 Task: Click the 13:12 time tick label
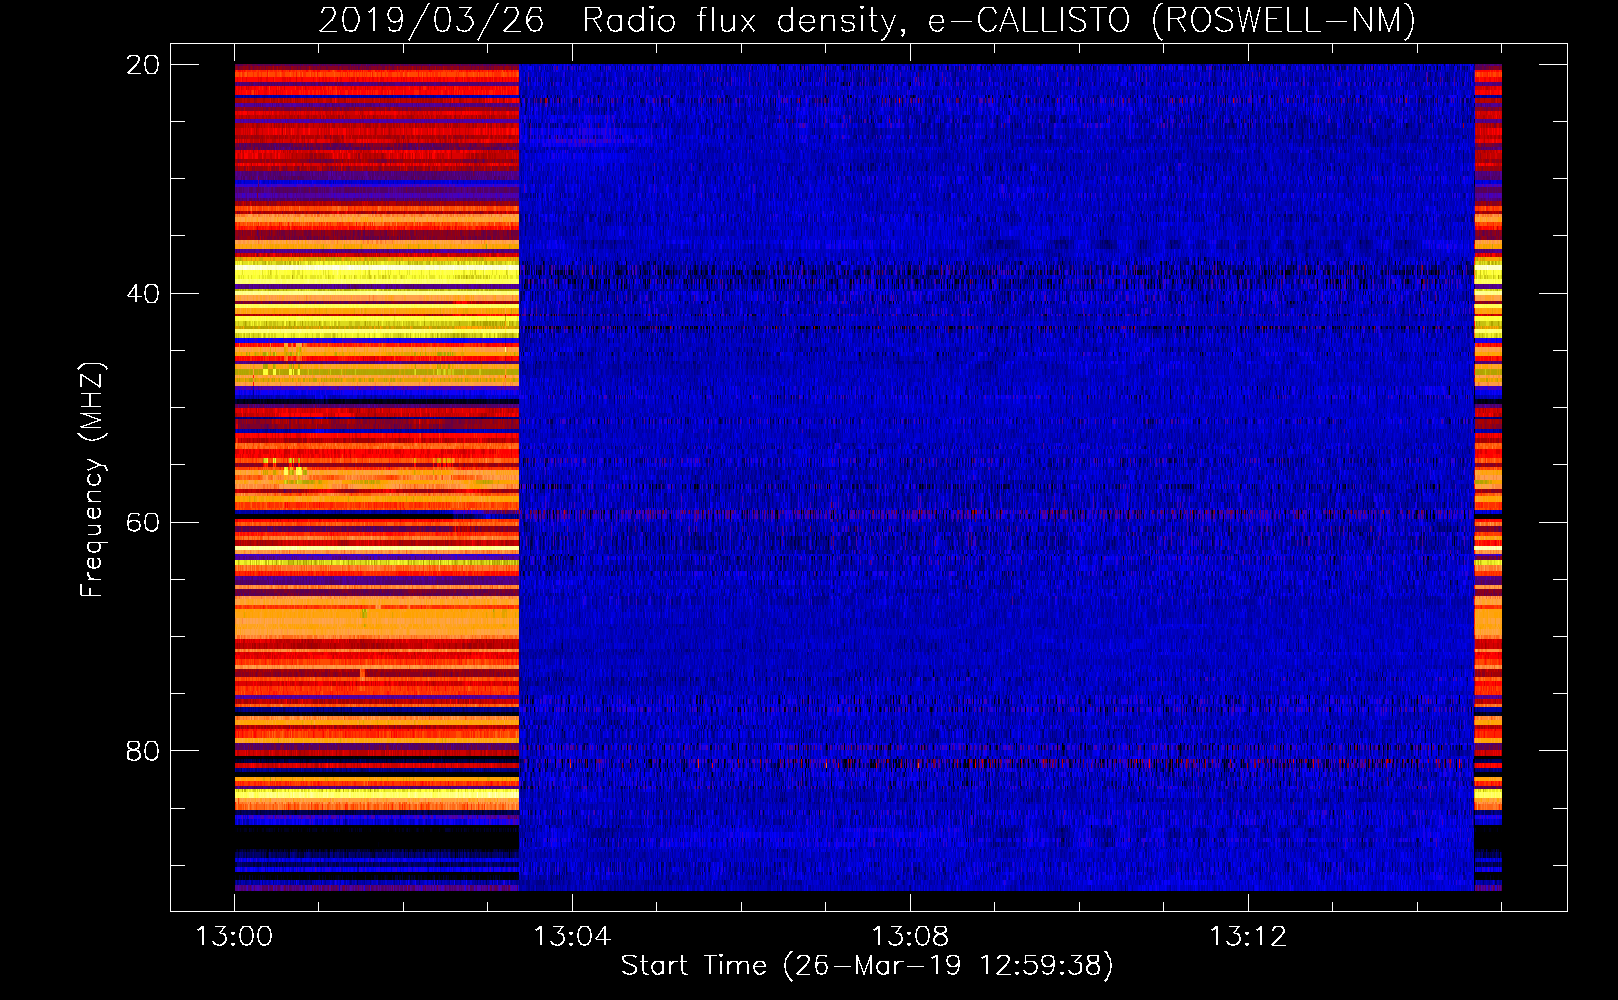(1248, 937)
